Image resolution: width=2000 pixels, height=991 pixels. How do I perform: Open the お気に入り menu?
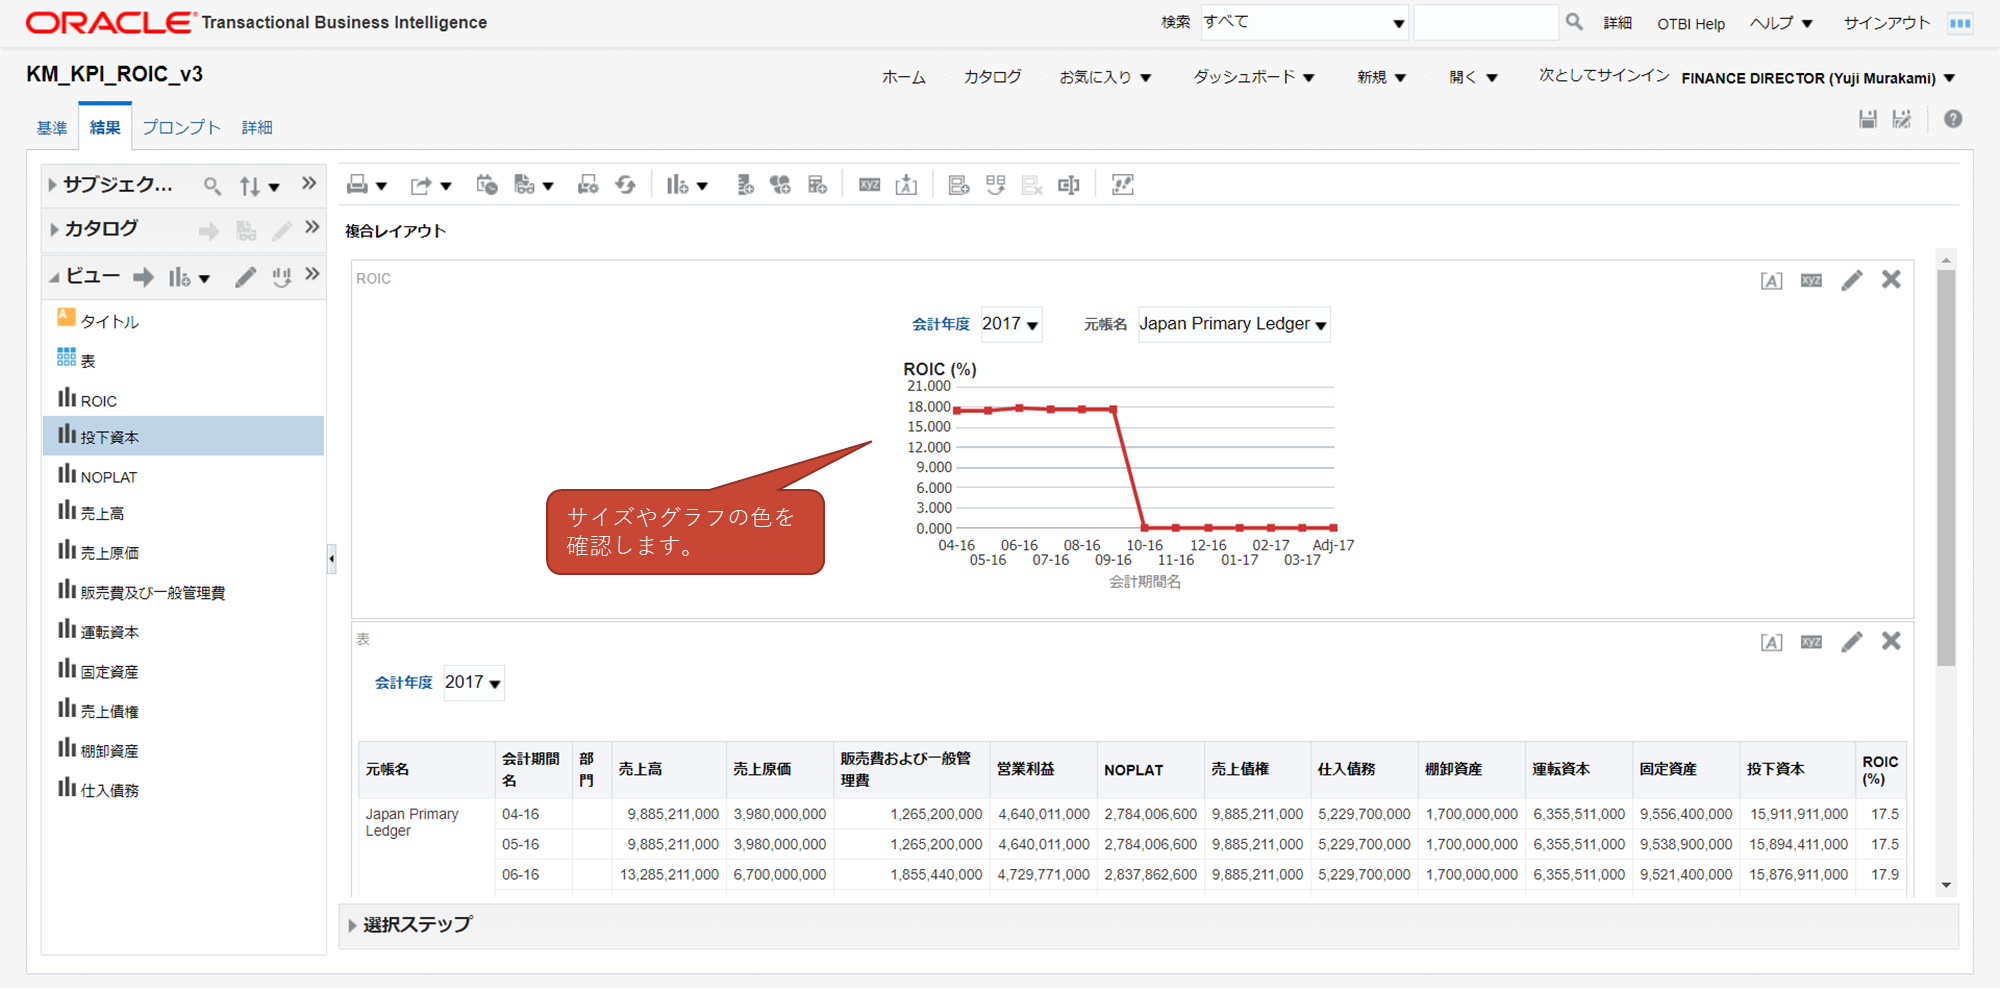click(1105, 77)
